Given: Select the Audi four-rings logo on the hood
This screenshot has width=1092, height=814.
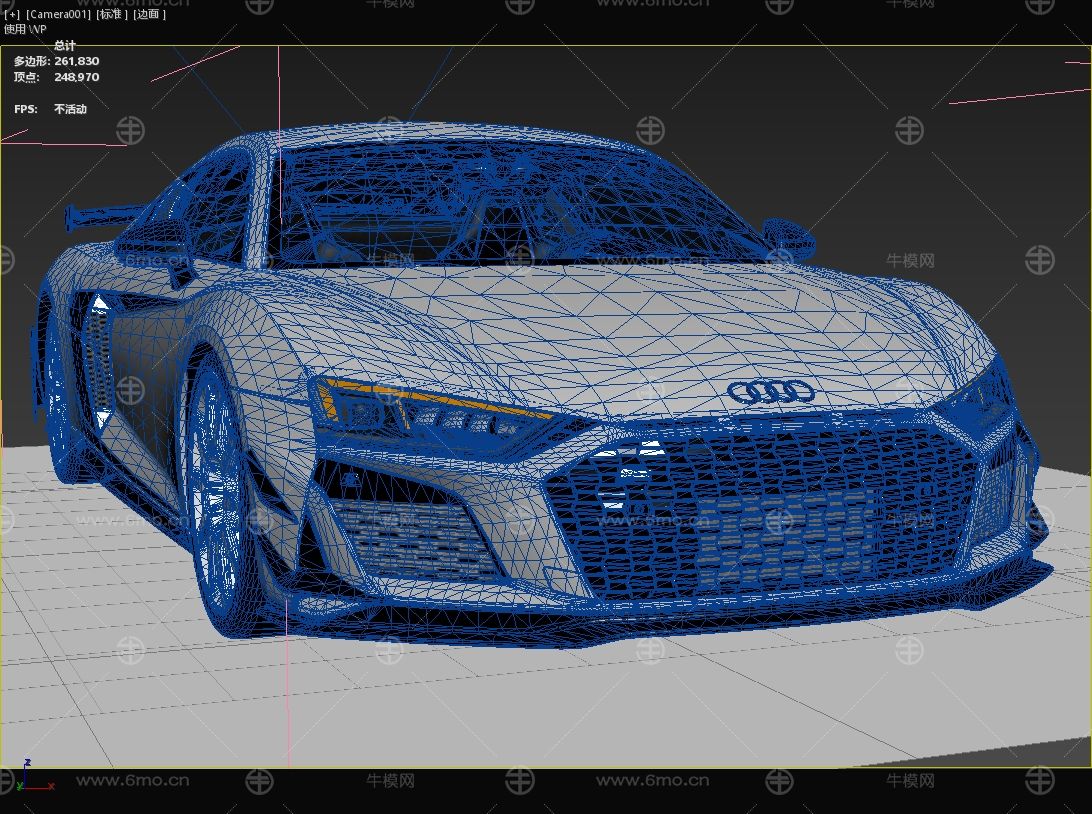Looking at the screenshot, I should click(x=770, y=392).
